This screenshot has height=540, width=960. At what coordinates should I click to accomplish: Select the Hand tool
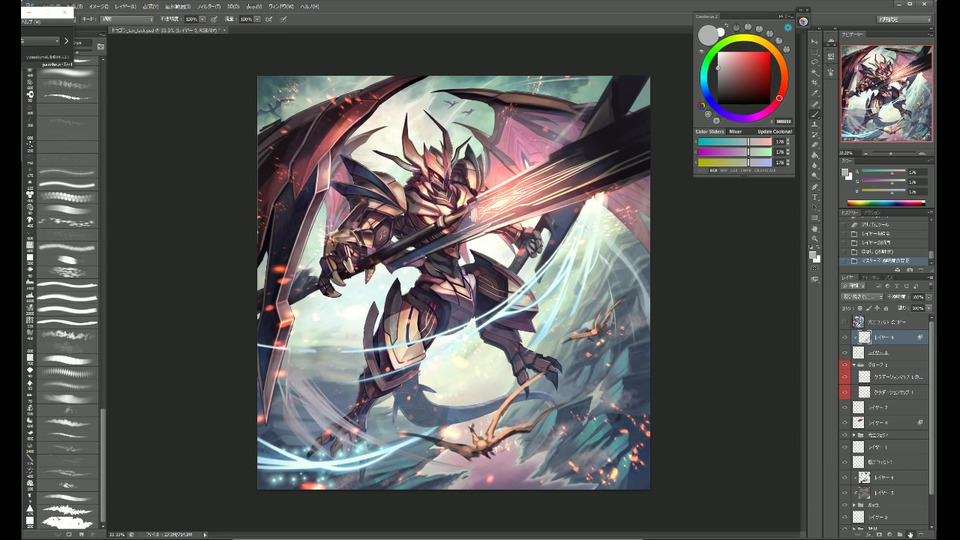[x=816, y=228]
